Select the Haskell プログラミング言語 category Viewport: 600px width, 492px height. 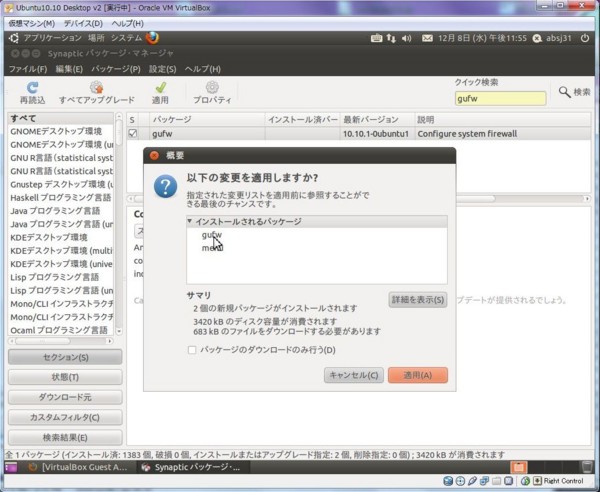coord(60,197)
